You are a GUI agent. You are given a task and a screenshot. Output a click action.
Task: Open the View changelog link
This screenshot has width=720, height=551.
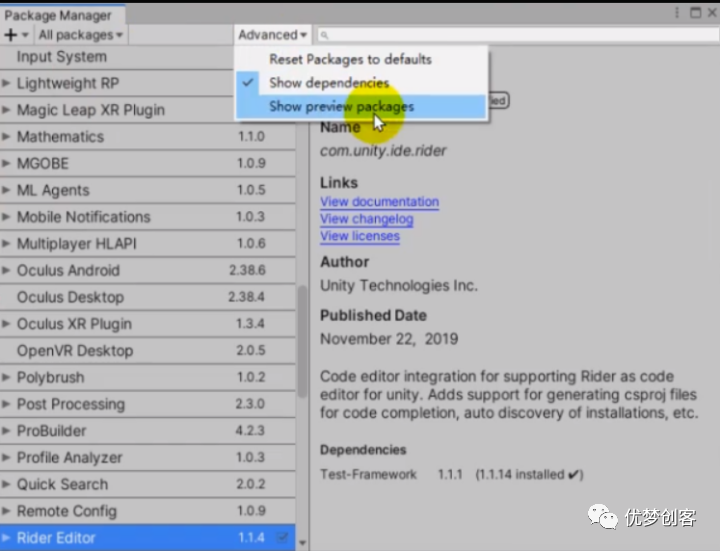(366, 219)
